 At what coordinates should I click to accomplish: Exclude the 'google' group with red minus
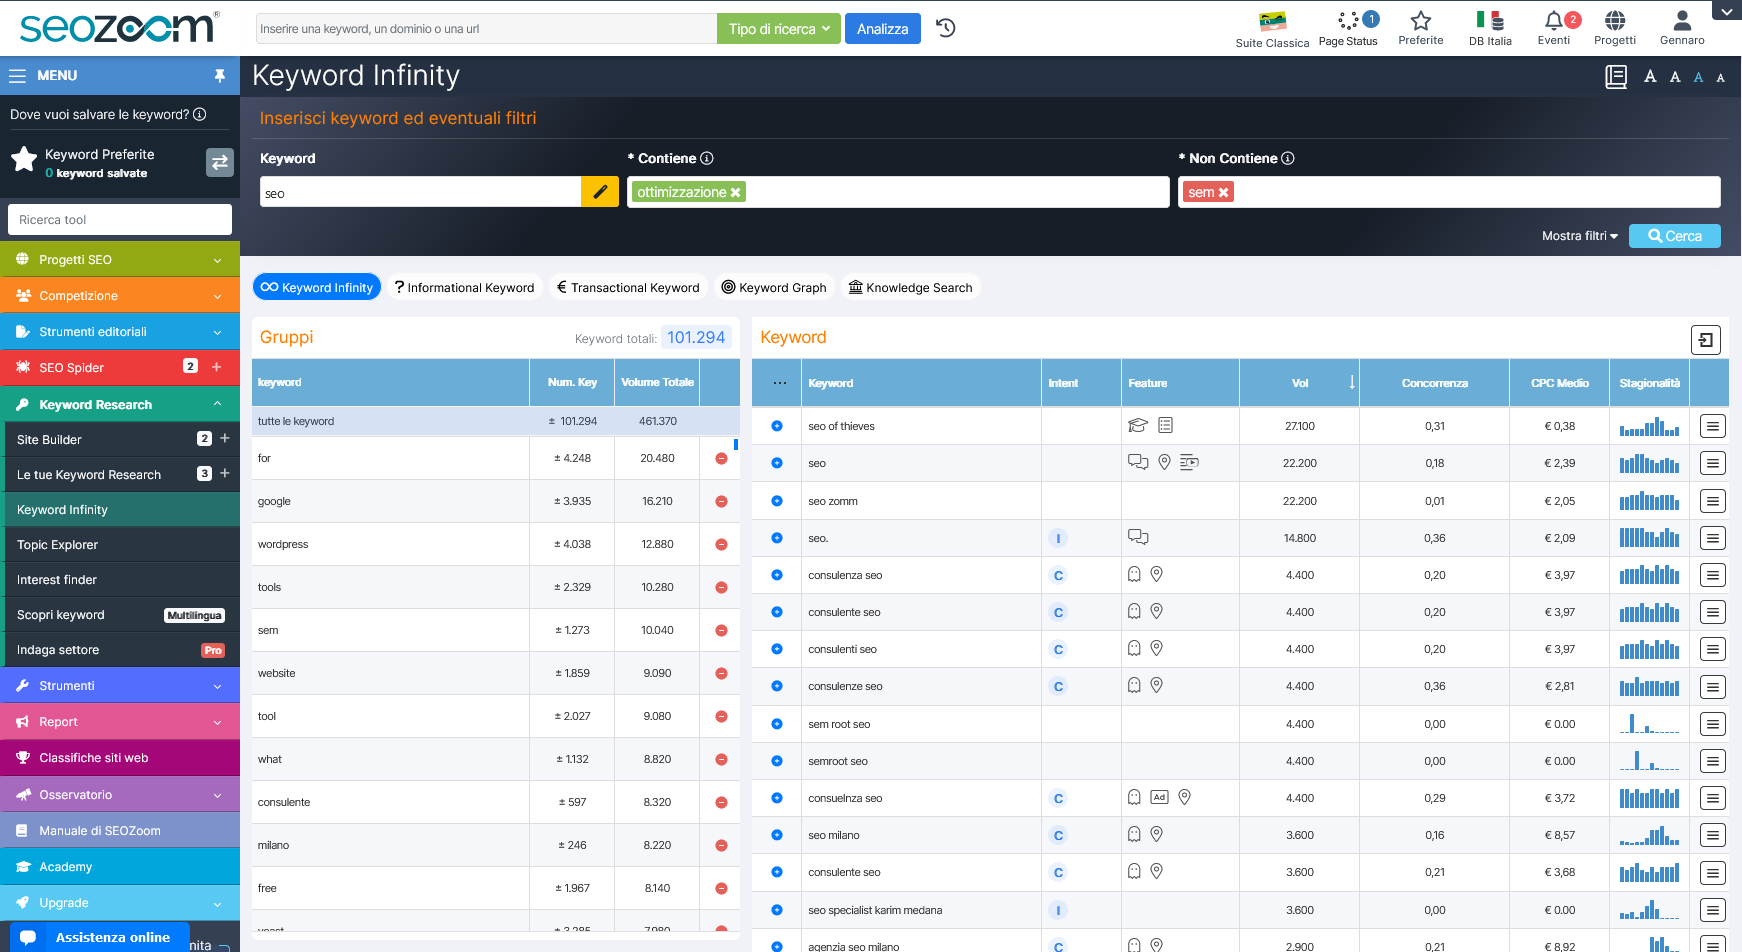[x=721, y=502]
